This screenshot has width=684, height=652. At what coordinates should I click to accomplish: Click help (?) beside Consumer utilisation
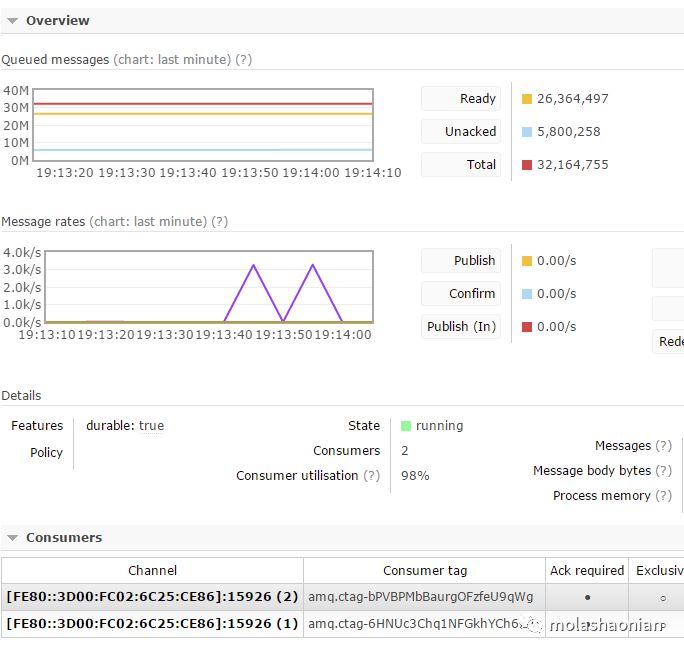(x=372, y=475)
